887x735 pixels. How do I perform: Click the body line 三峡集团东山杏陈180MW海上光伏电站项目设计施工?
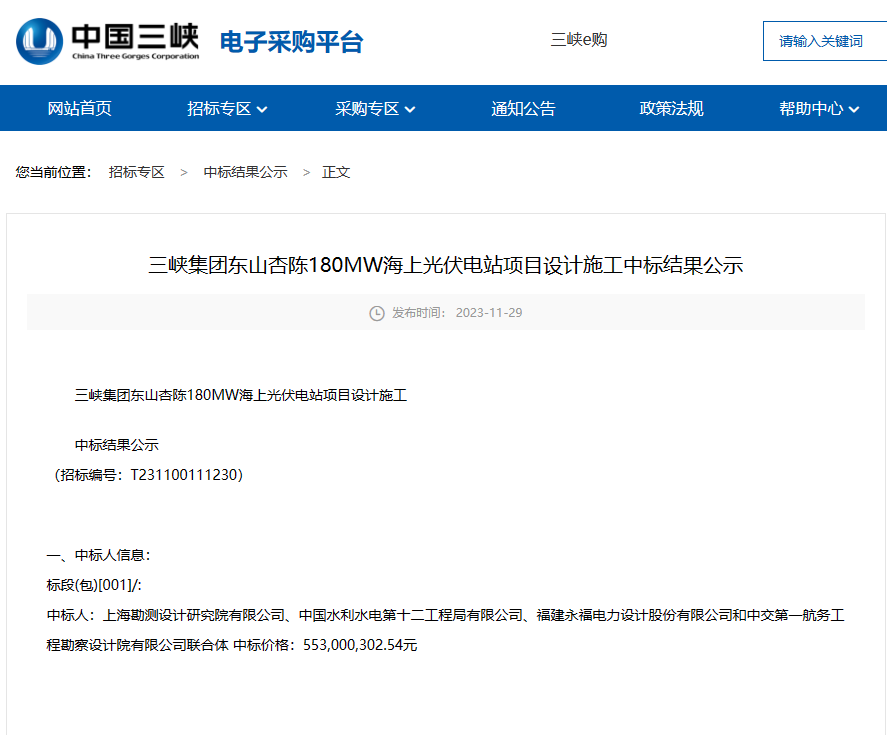pos(240,395)
